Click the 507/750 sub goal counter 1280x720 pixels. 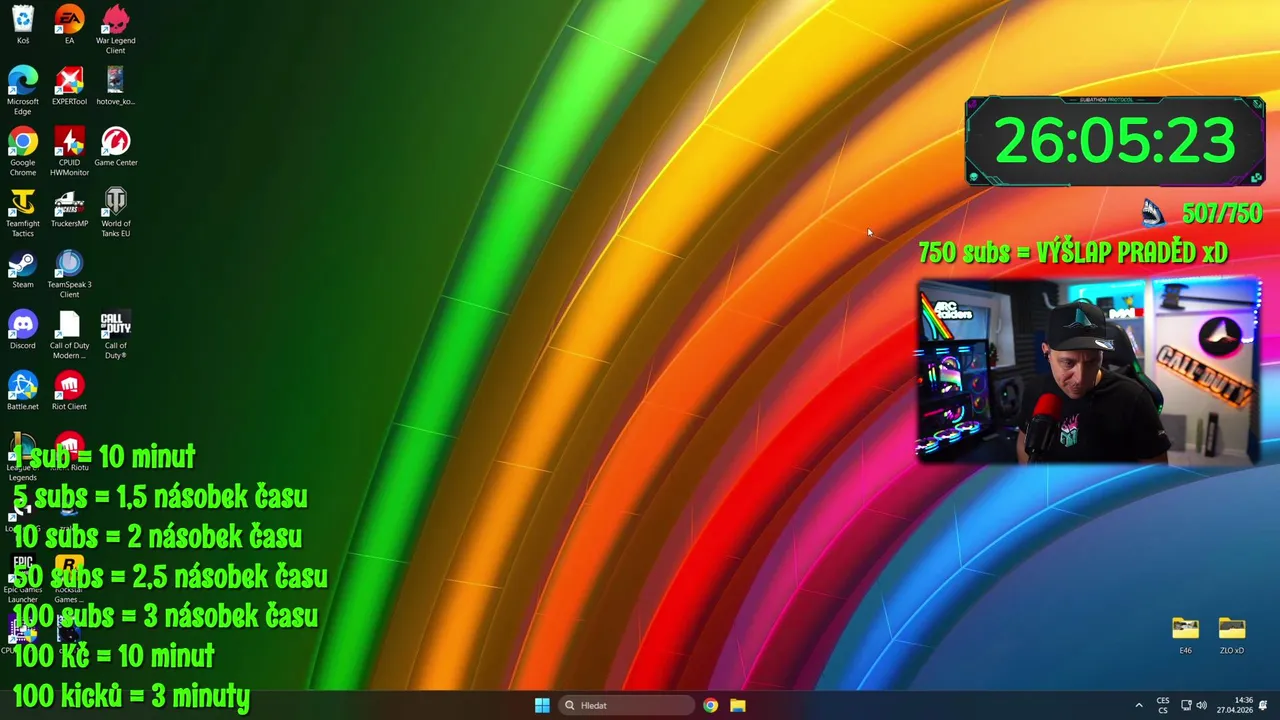(x=1221, y=213)
